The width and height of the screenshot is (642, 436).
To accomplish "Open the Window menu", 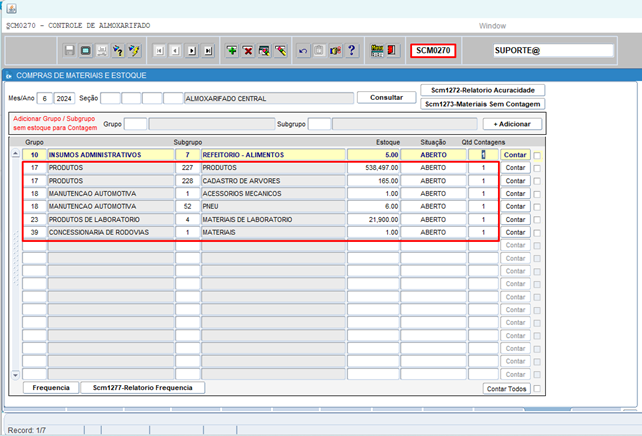I will pyautogui.click(x=492, y=26).
